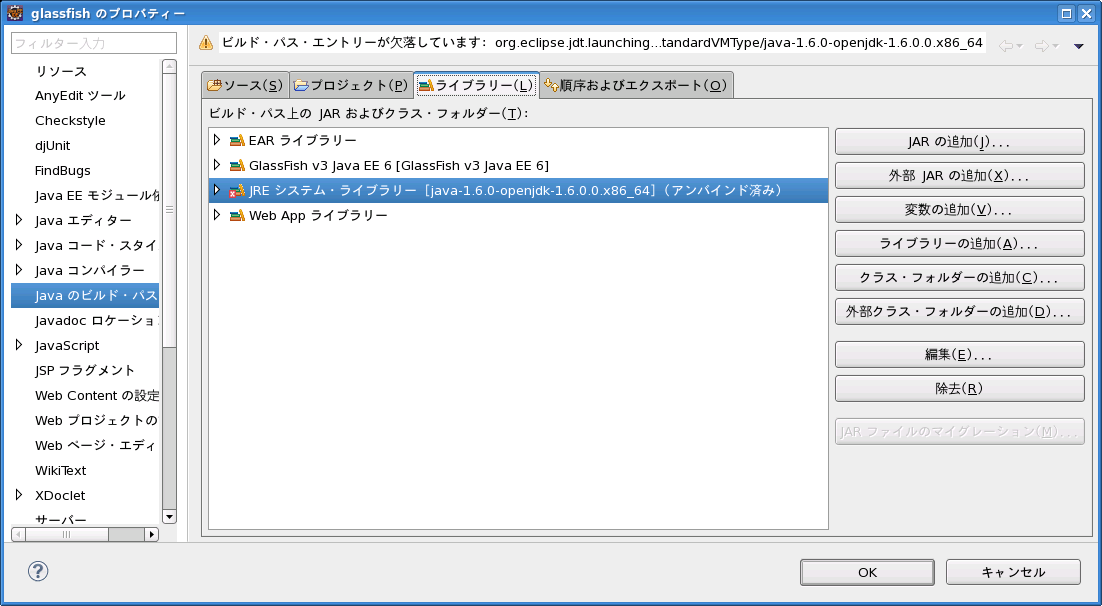1102x606 pixels.
Task: Select Checkstyle in the sidebar
Action: tap(70, 120)
